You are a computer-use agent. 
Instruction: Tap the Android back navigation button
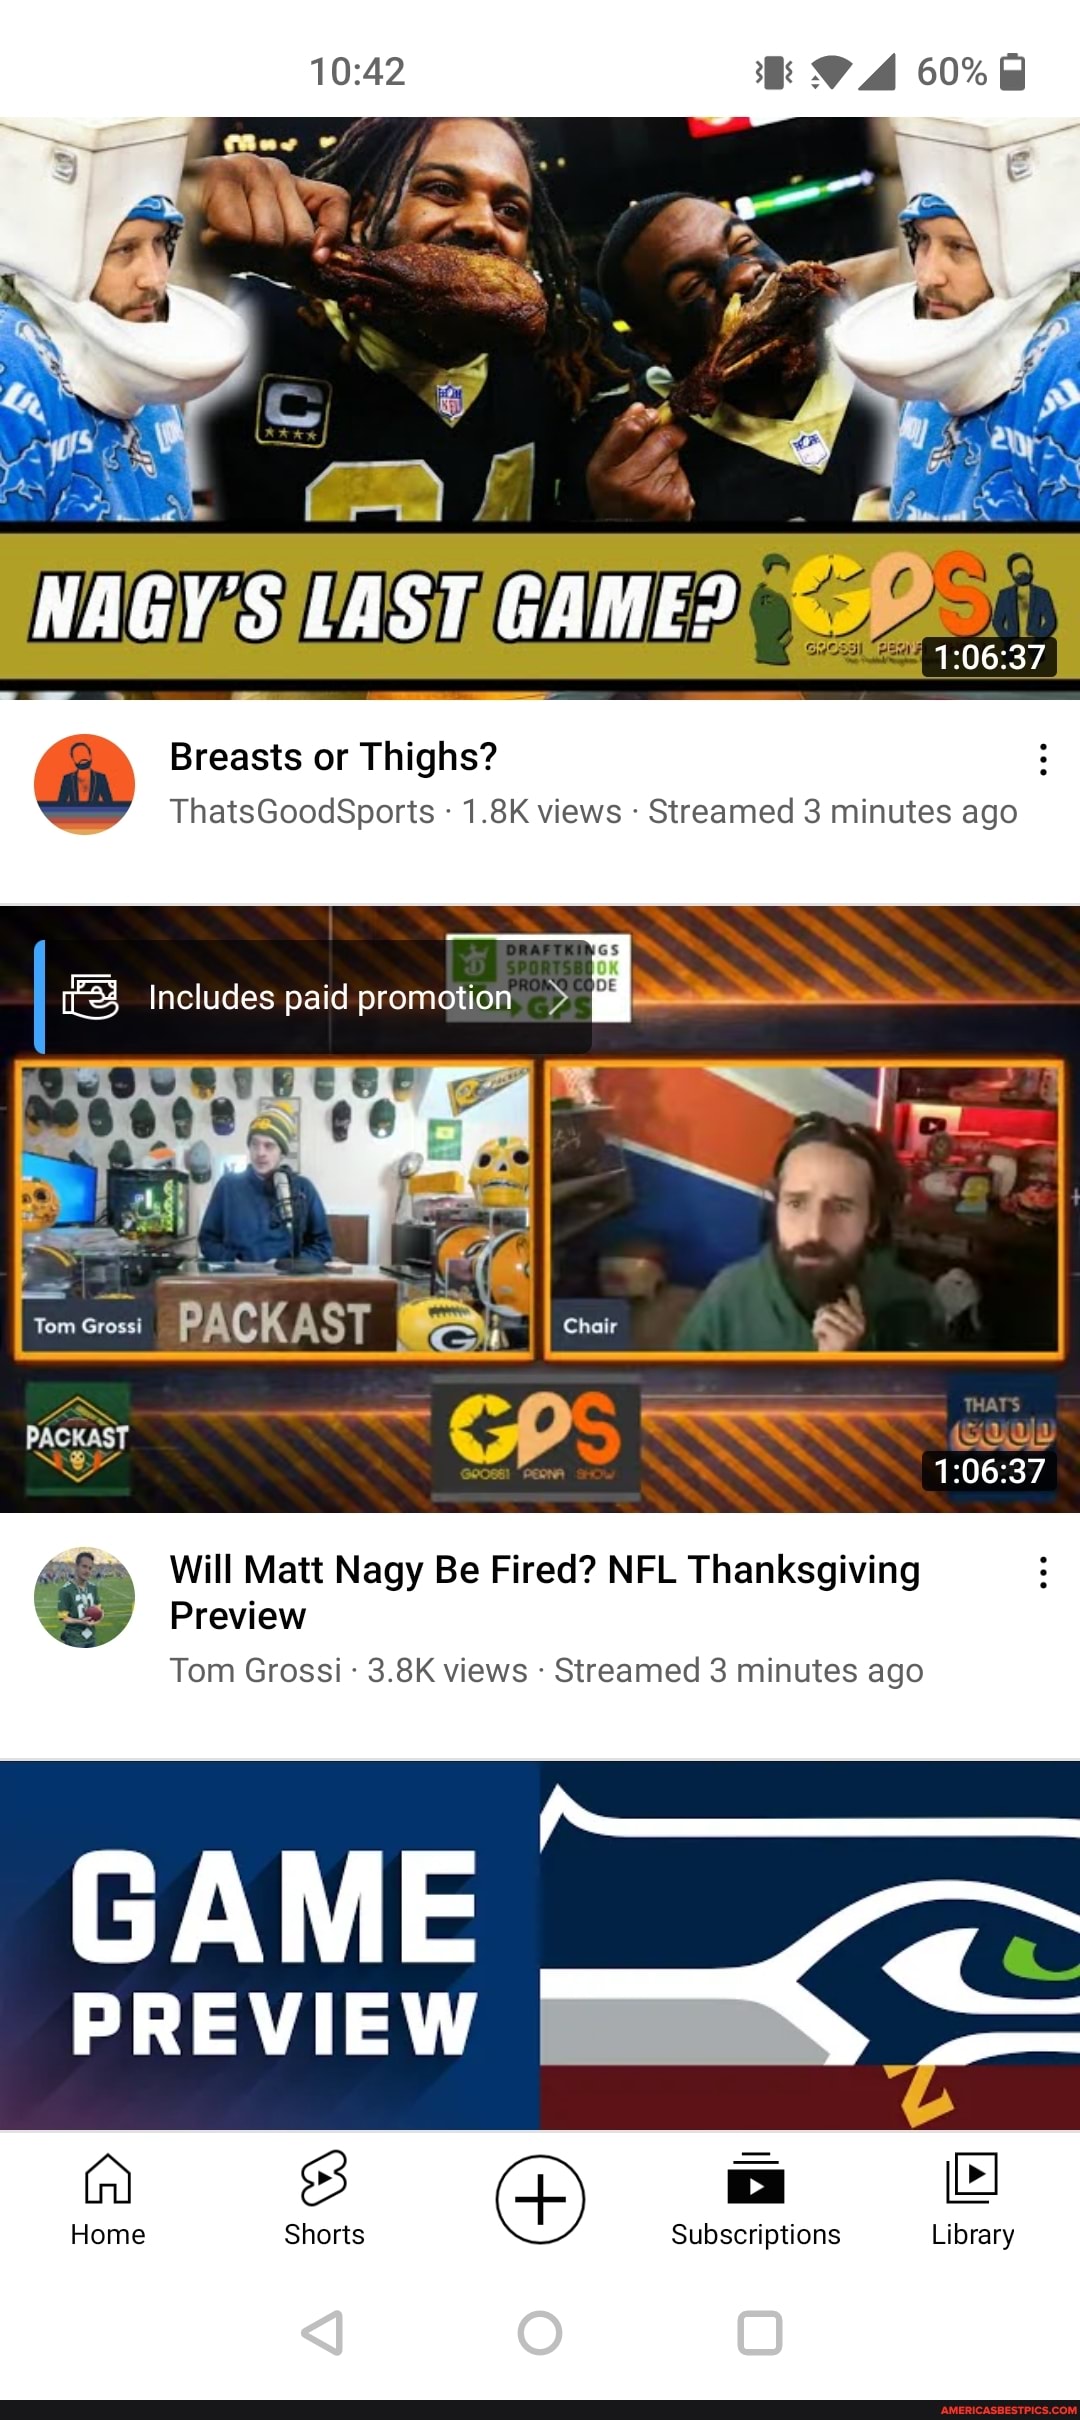[x=323, y=2333]
